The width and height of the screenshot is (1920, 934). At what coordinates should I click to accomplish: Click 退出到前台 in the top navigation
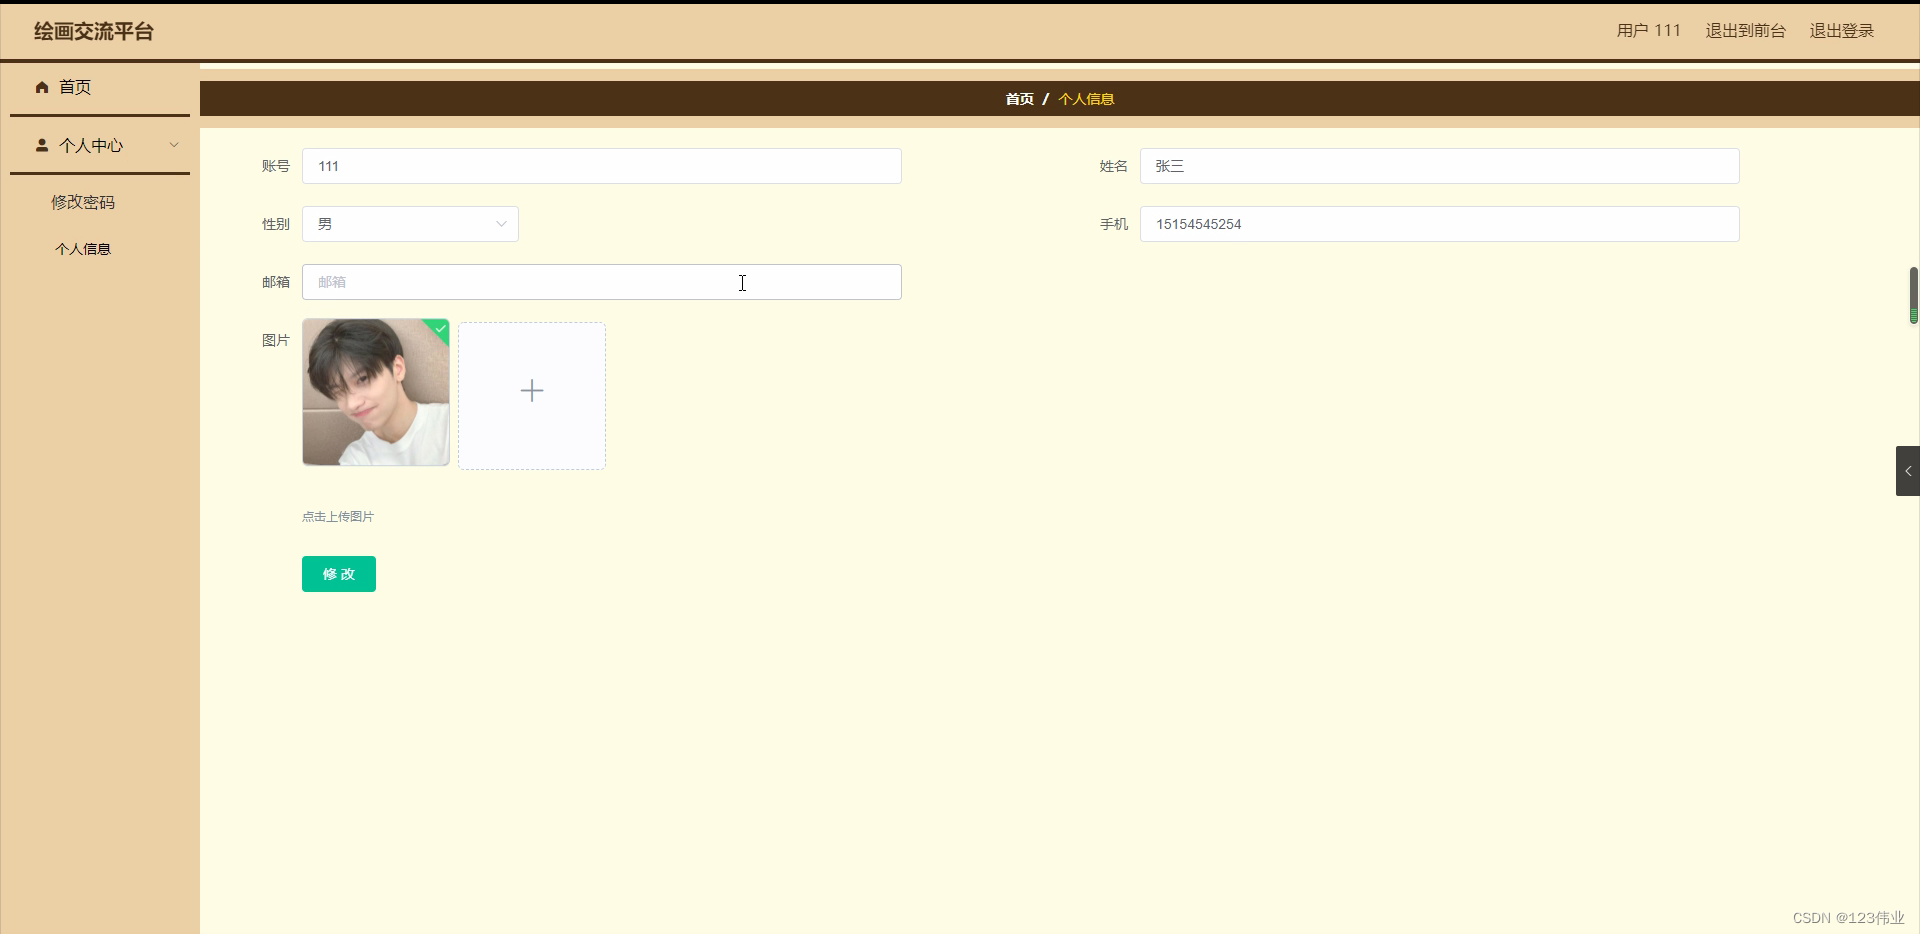1745,30
